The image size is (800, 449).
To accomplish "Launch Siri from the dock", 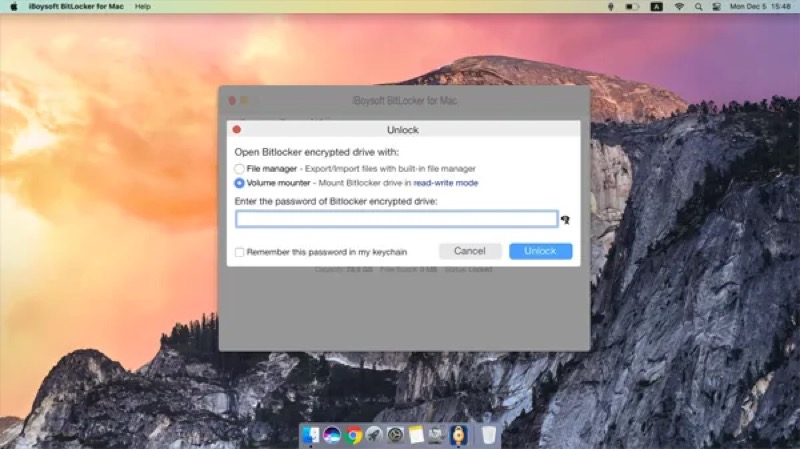I will 332,435.
